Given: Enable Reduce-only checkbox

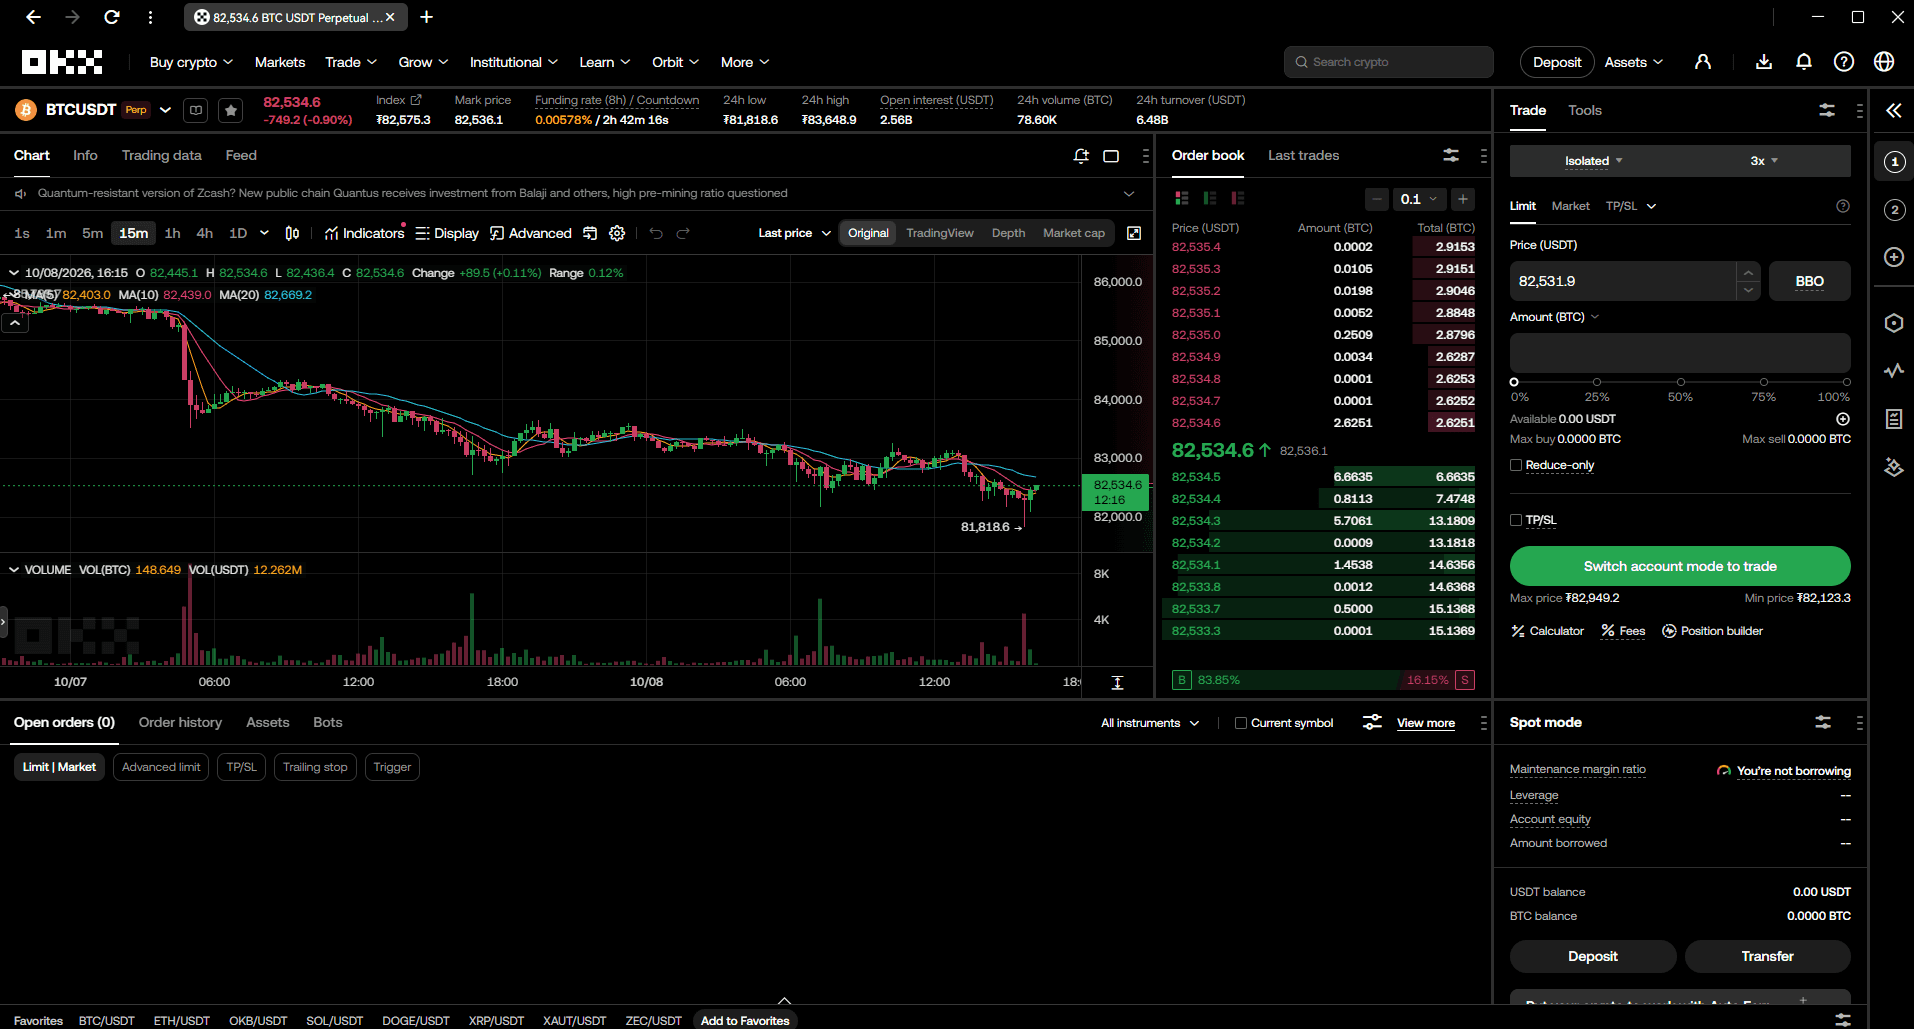Looking at the screenshot, I should point(1516,465).
